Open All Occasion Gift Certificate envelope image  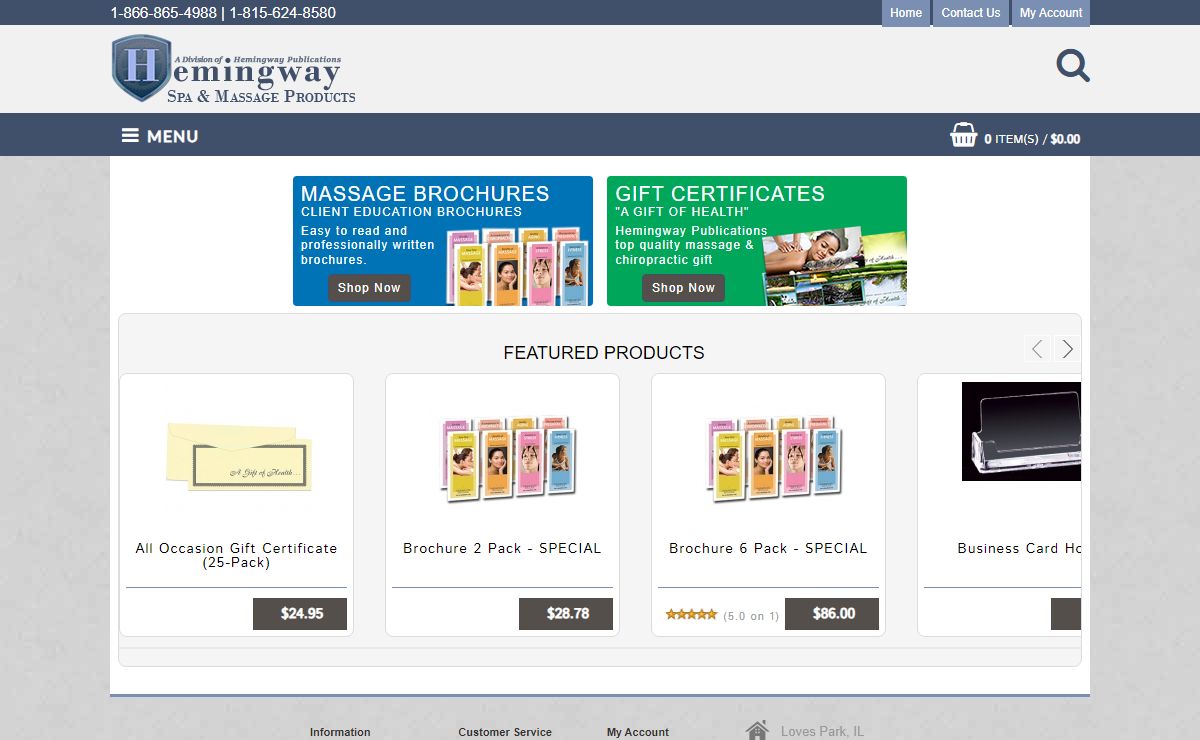[238, 456]
